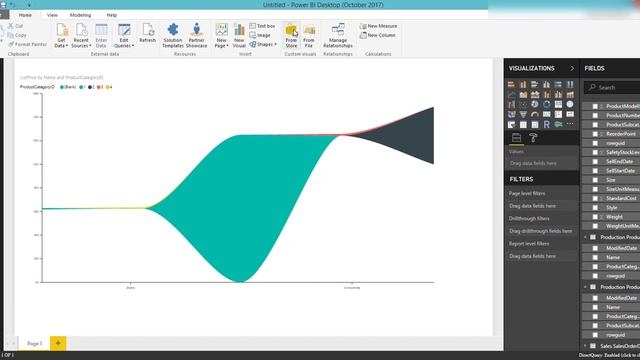This screenshot has width=640, height=360.
Task: Open Solution Templates
Action: 173,36
